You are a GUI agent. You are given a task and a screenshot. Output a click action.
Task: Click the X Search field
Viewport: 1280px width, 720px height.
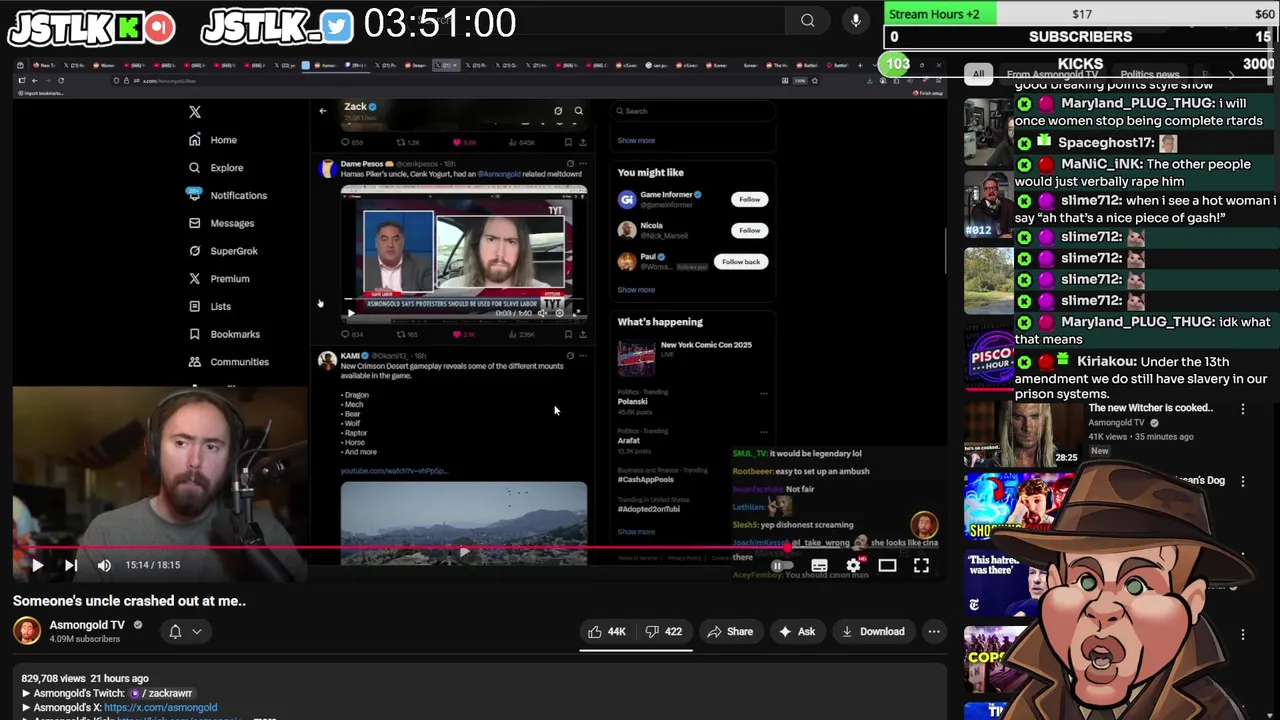point(692,111)
